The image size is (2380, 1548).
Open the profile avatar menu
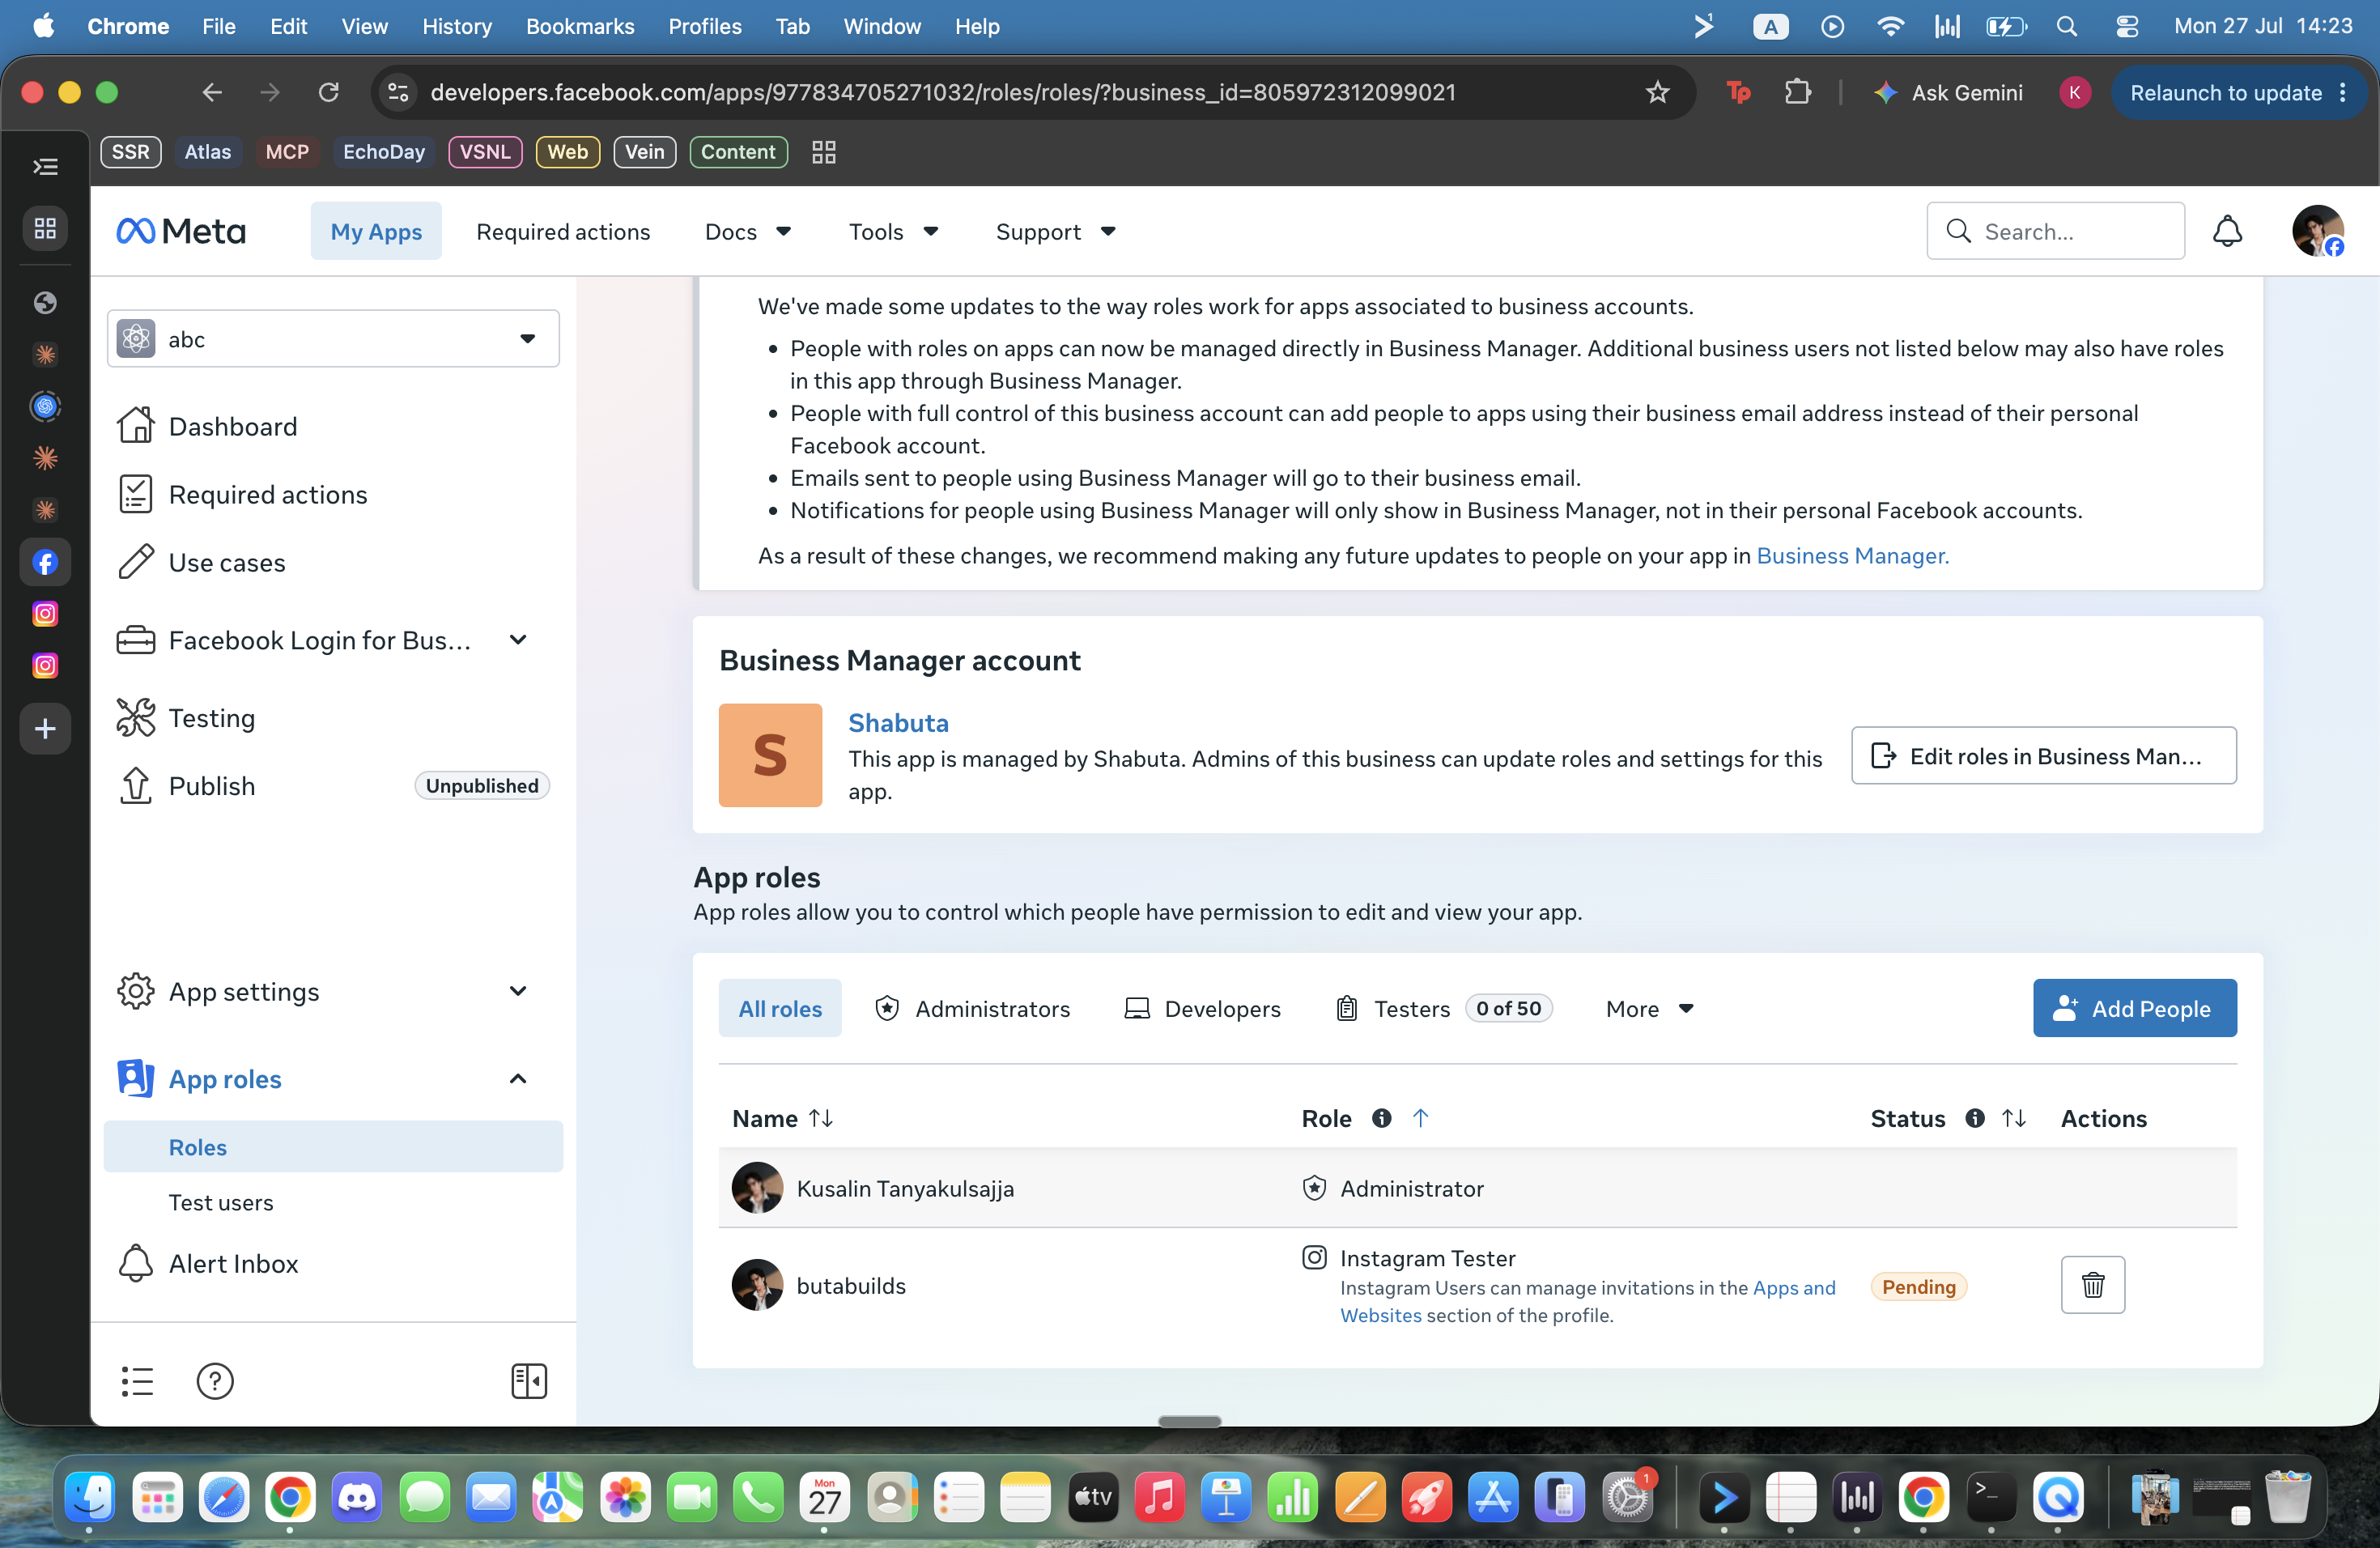[x=2318, y=231]
